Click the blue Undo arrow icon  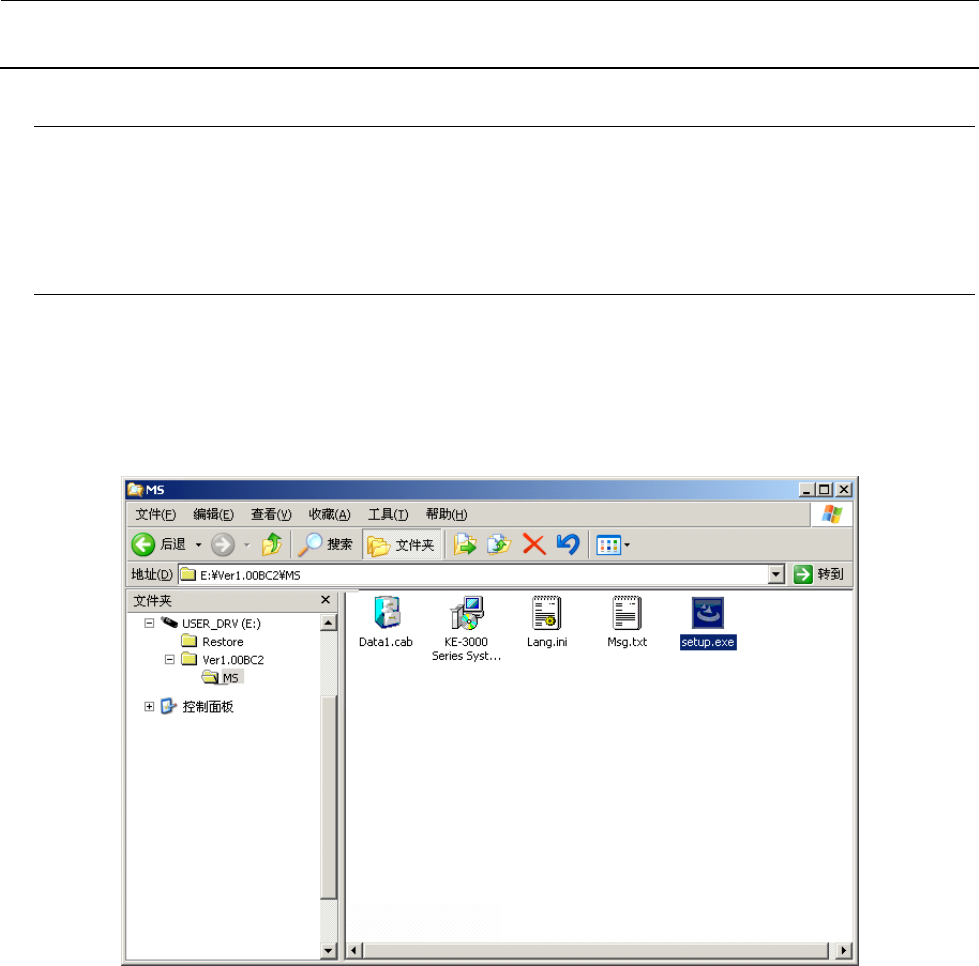point(568,545)
